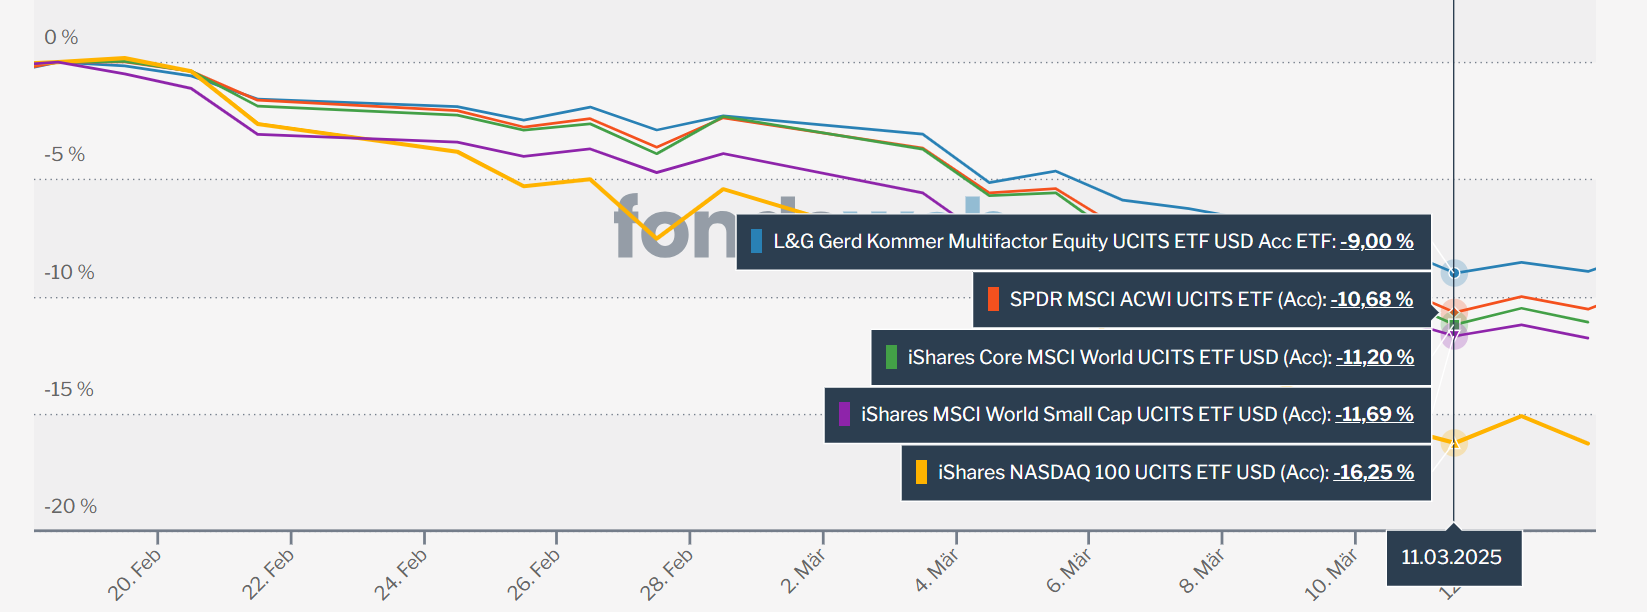Screen dimensions: 1647x612
Task: Click the iShares NASDAQ 100 UCITS tooltip text
Action: click(1133, 472)
